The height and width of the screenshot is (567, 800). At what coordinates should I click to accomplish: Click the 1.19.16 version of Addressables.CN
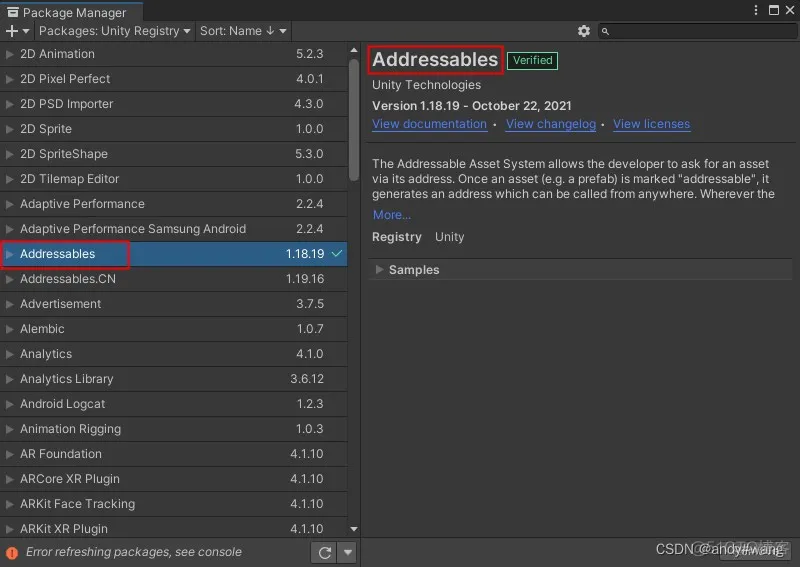[305, 279]
